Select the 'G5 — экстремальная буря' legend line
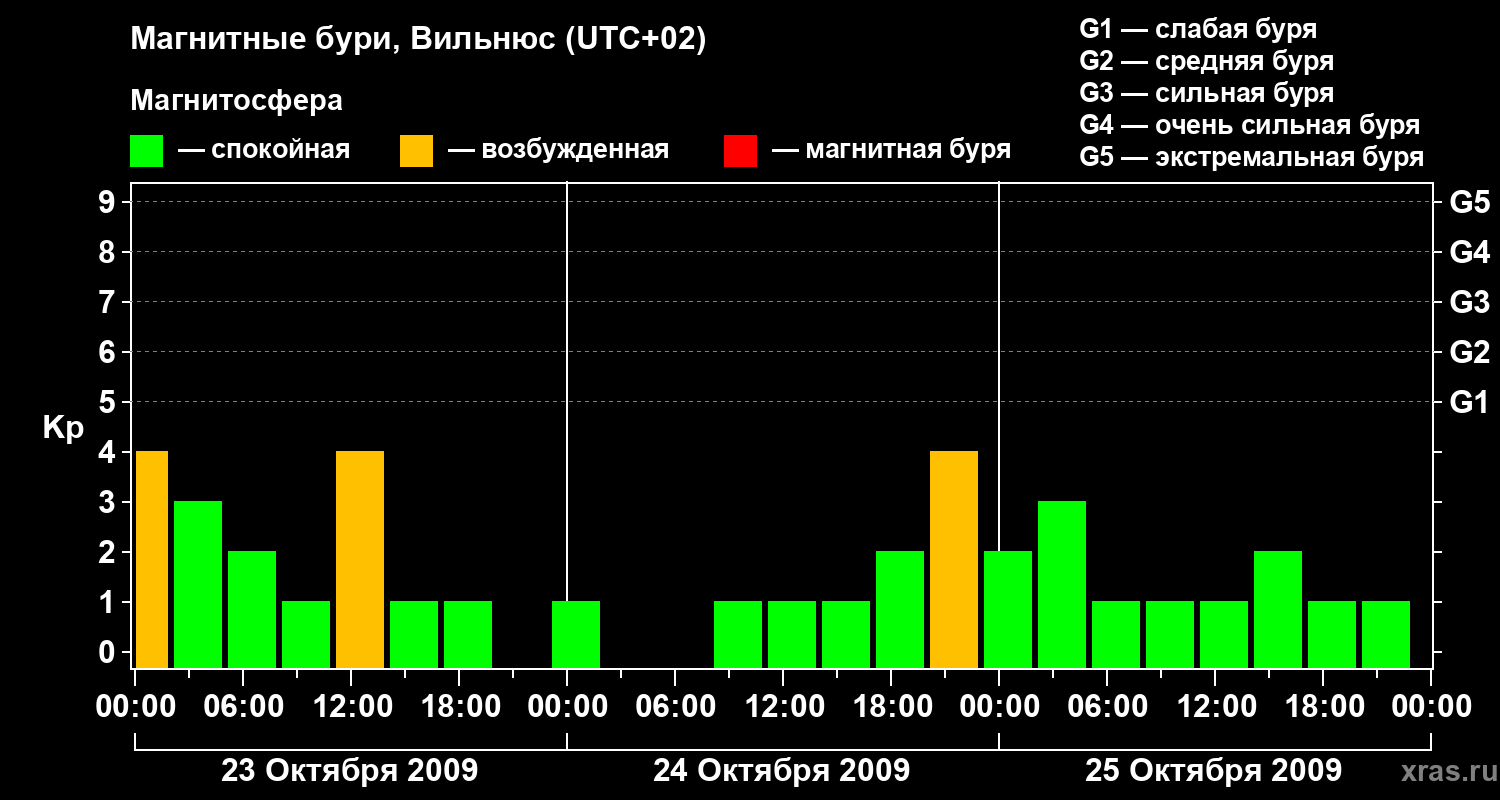Image resolution: width=1500 pixels, height=800 pixels. click(x=1252, y=157)
